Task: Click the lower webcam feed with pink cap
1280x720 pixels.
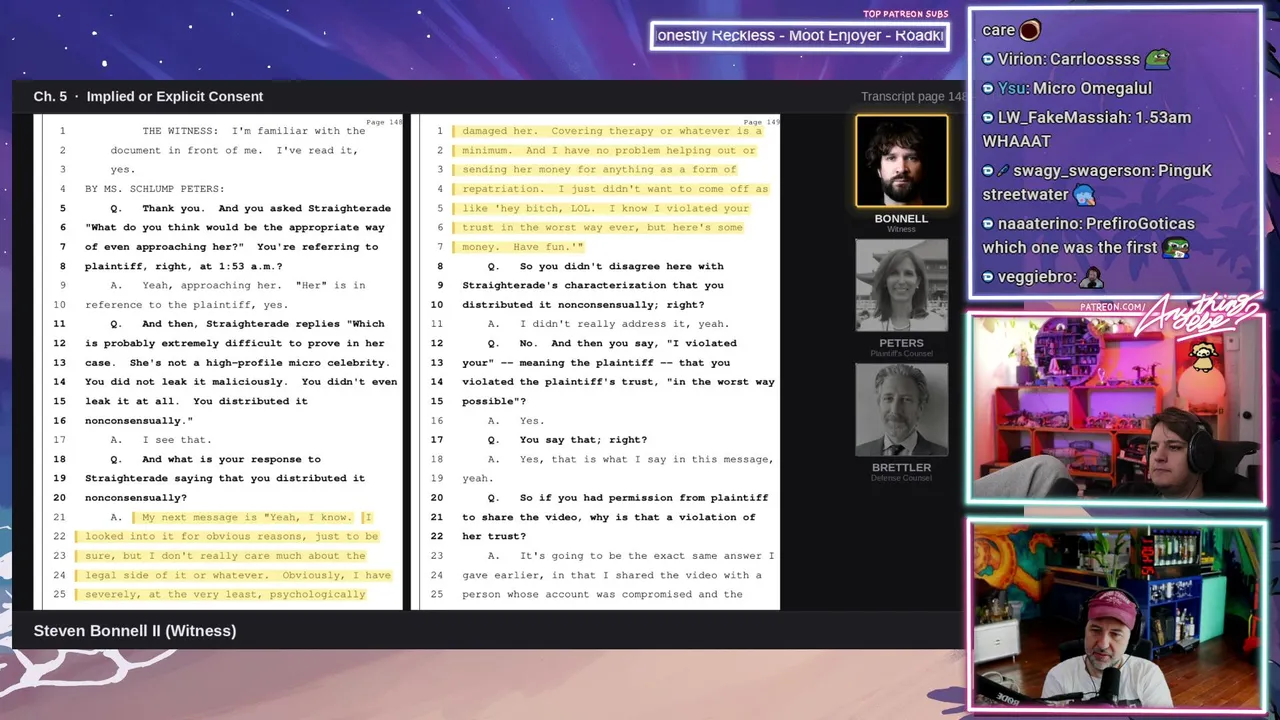Action: 1116,614
